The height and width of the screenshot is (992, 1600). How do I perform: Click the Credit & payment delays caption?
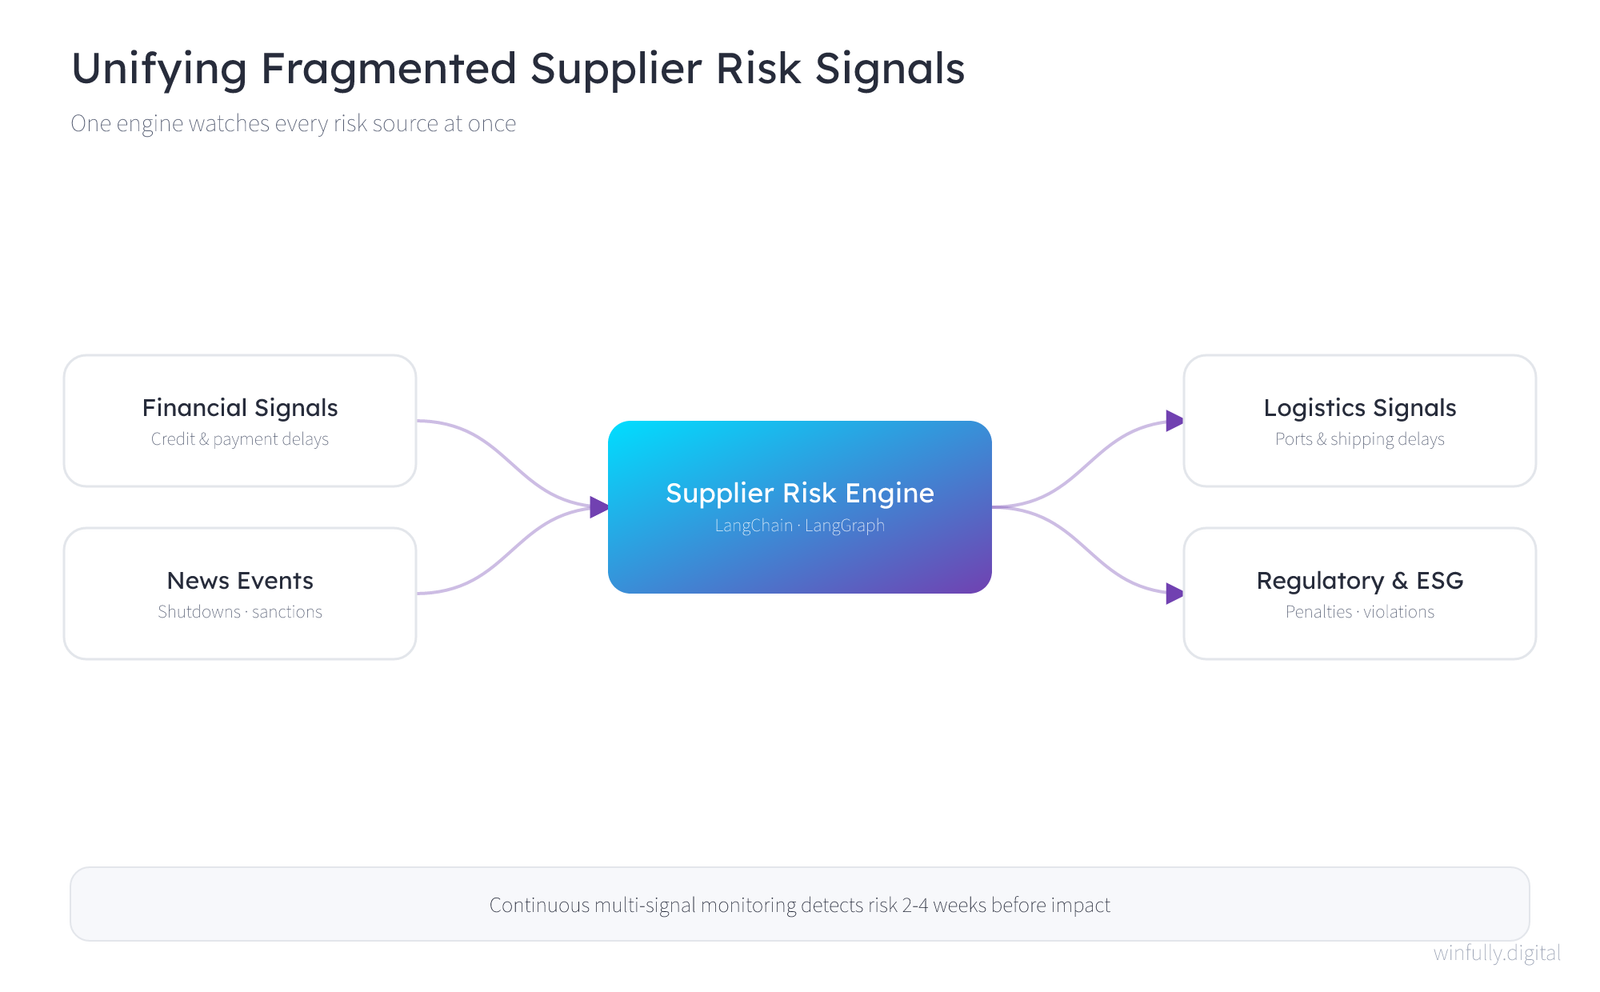(x=240, y=439)
